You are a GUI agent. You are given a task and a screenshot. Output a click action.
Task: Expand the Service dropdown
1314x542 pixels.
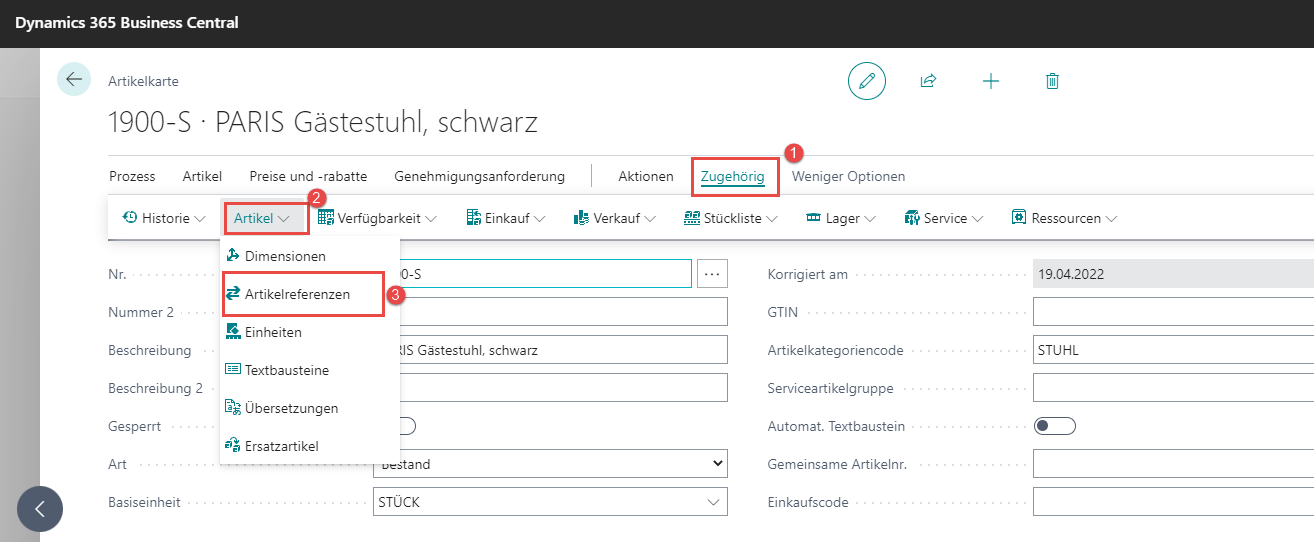pyautogui.click(x=977, y=218)
